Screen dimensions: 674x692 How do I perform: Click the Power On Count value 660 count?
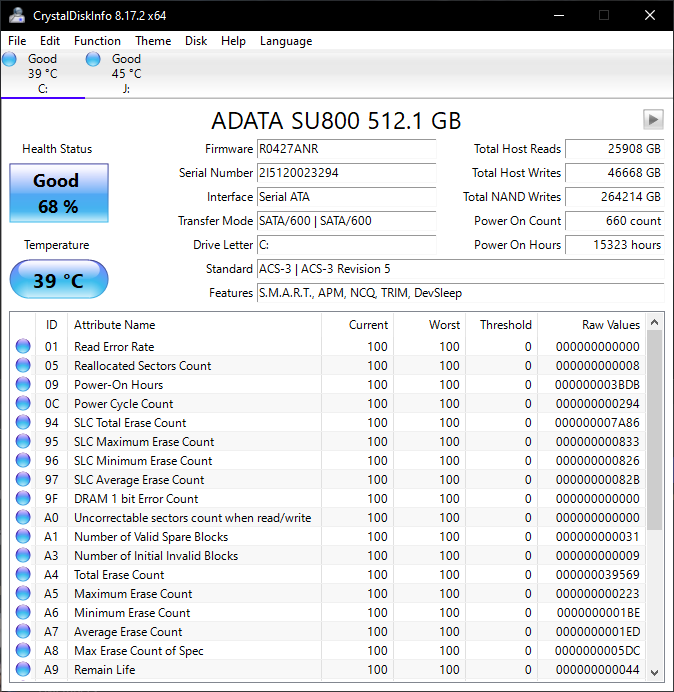point(614,221)
